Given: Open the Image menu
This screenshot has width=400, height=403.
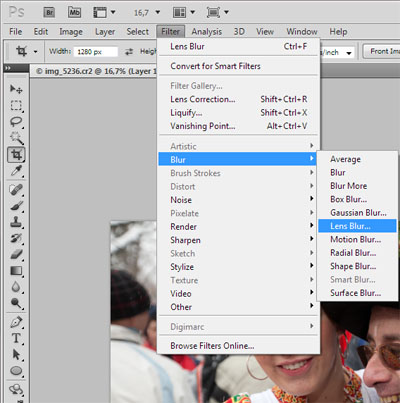Looking at the screenshot, I should (71, 32).
